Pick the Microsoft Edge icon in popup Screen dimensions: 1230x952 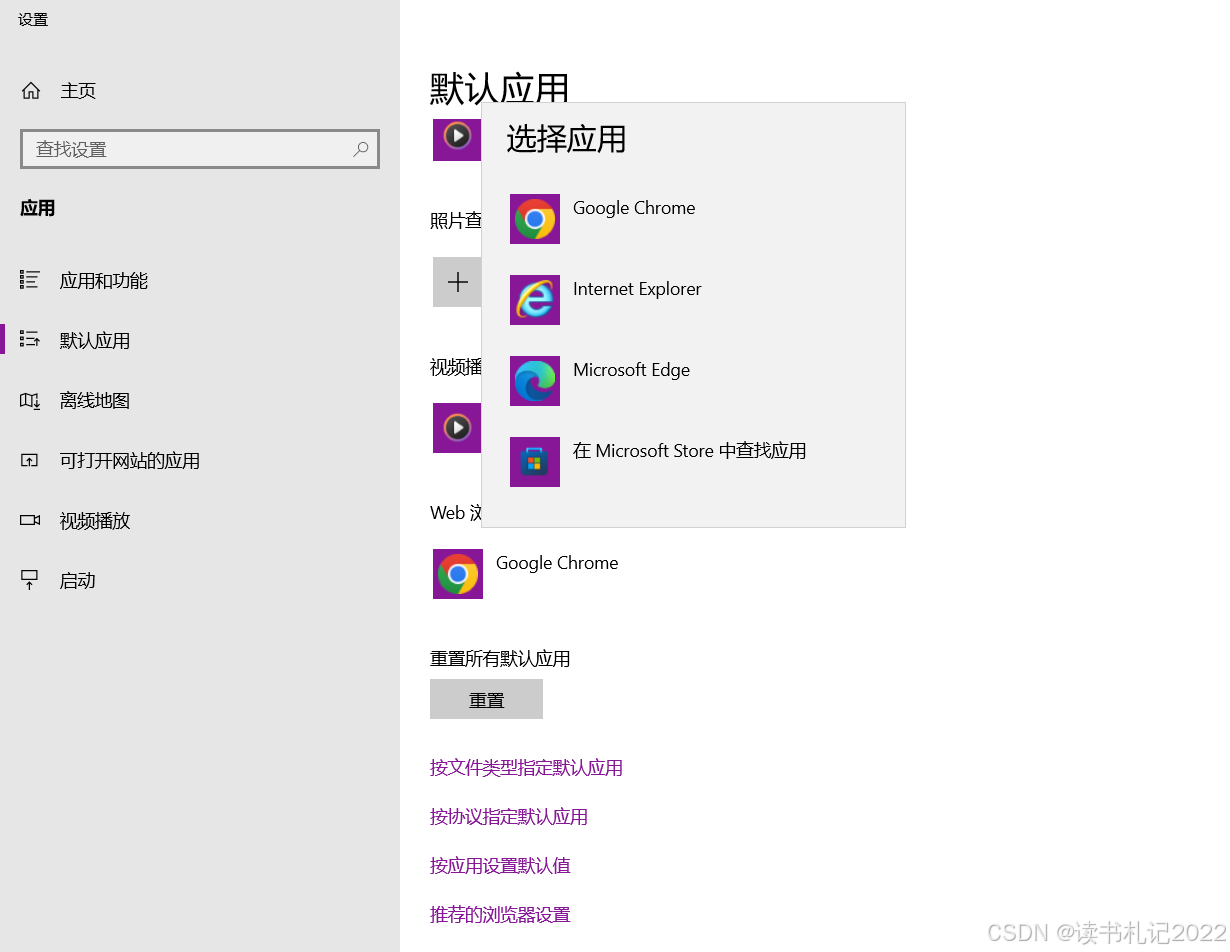coord(535,381)
